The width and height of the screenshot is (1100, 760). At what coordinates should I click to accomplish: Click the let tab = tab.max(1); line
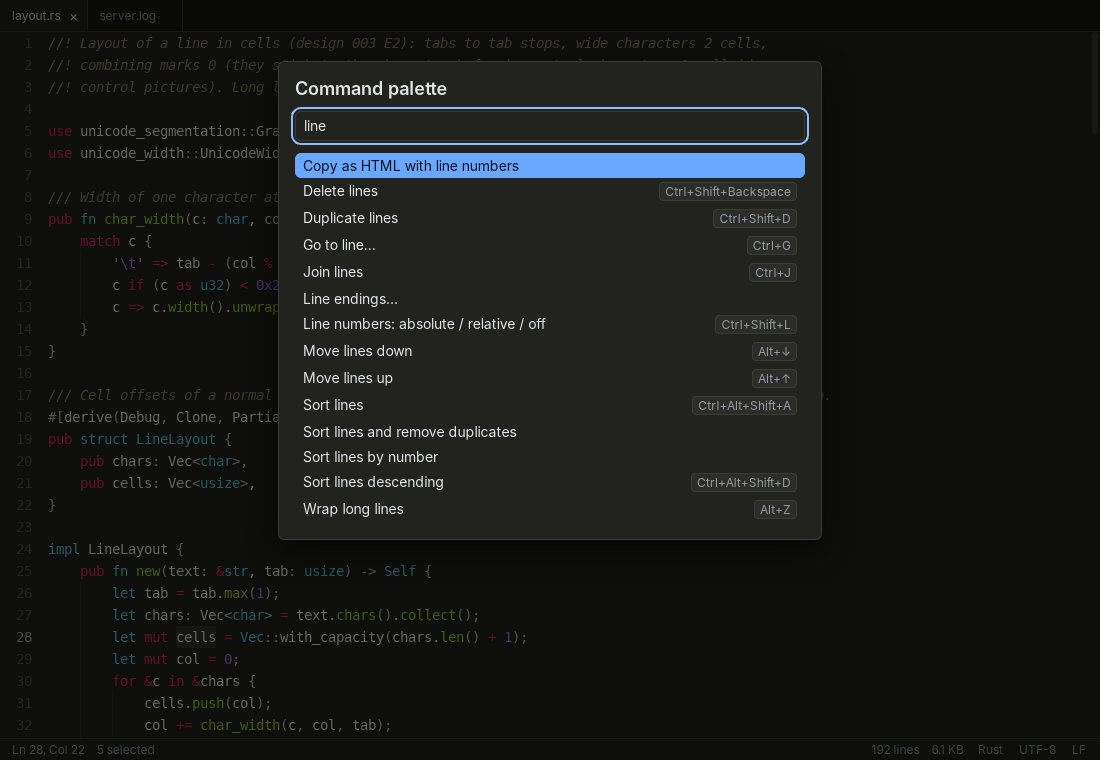(x=196, y=593)
